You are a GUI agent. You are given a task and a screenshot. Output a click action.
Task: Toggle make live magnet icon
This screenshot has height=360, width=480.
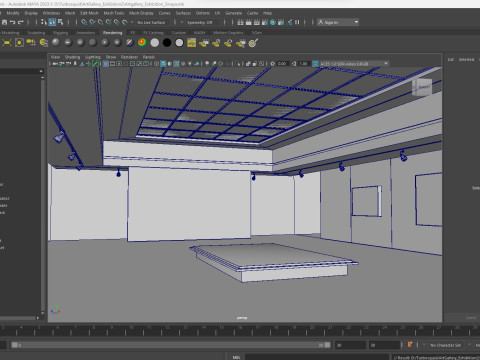(125, 22)
